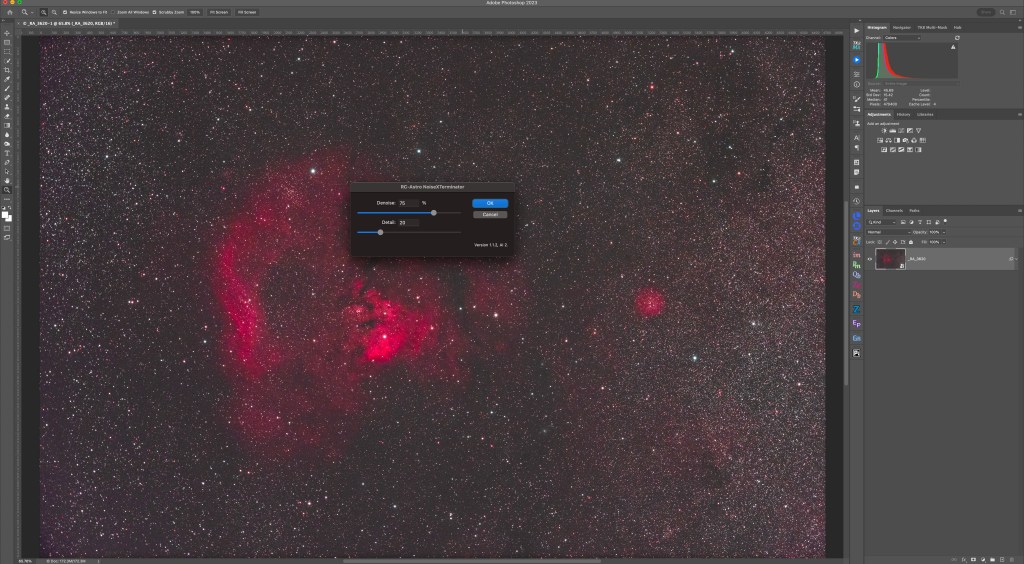Click the Detail value input field

(x=407, y=223)
